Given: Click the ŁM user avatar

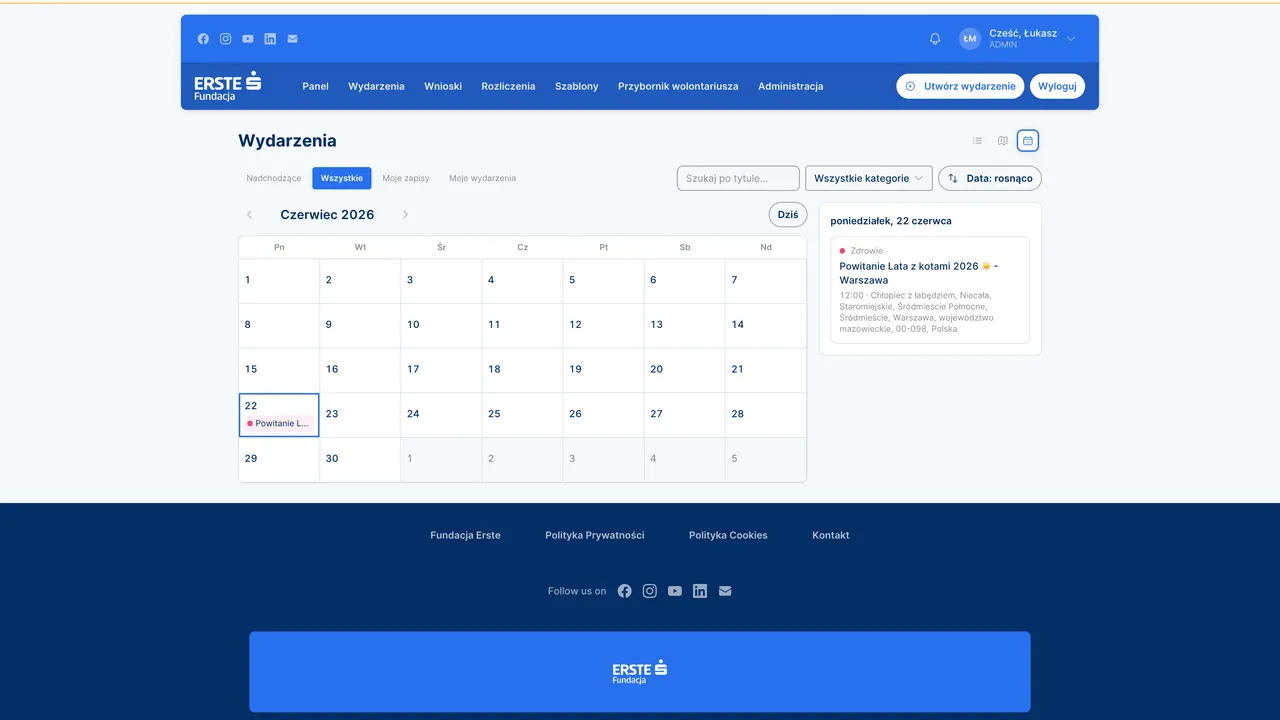Looking at the screenshot, I should (969, 39).
